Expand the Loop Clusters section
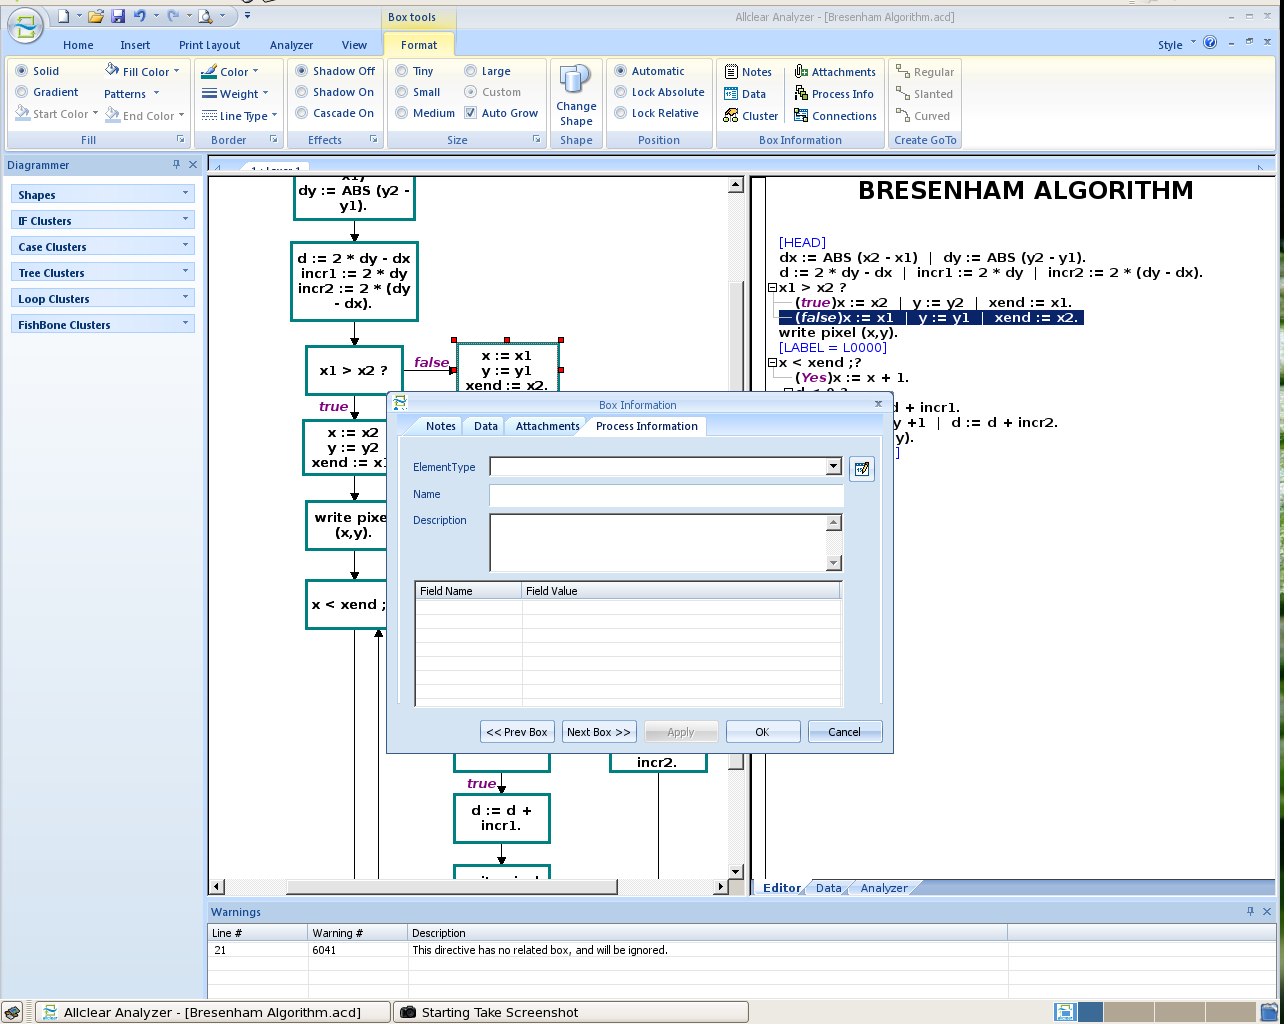The image size is (1284, 1024). click(x=102, y=297)
